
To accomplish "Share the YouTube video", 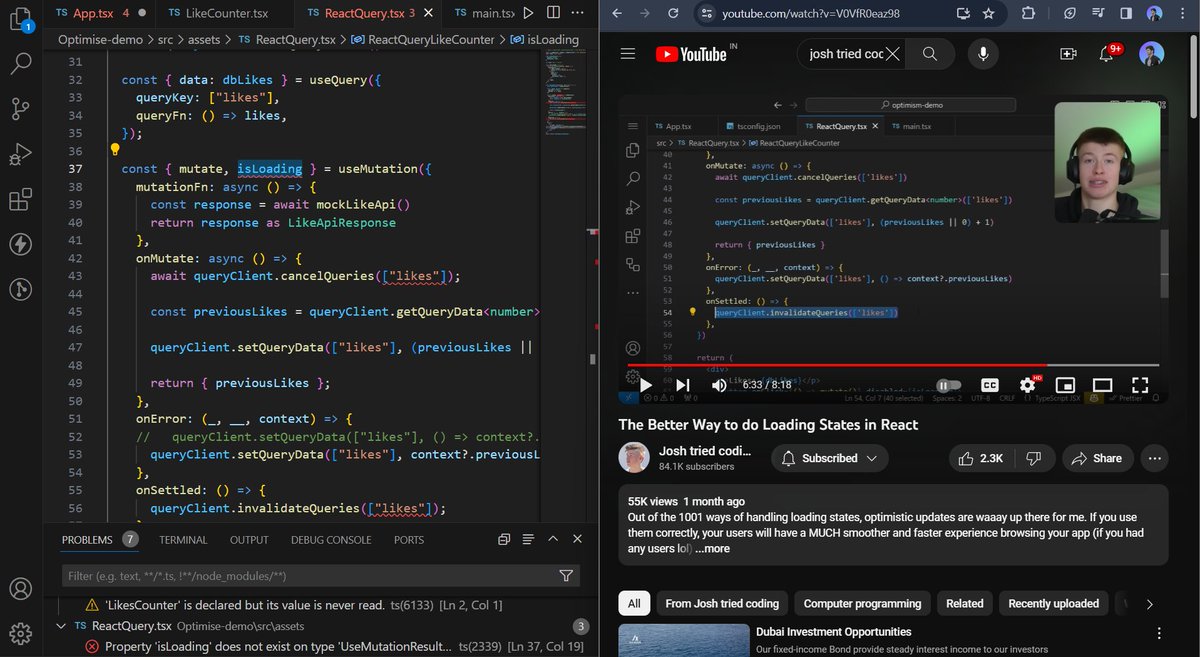I will pyautogui.click(x=1097, y=458).
